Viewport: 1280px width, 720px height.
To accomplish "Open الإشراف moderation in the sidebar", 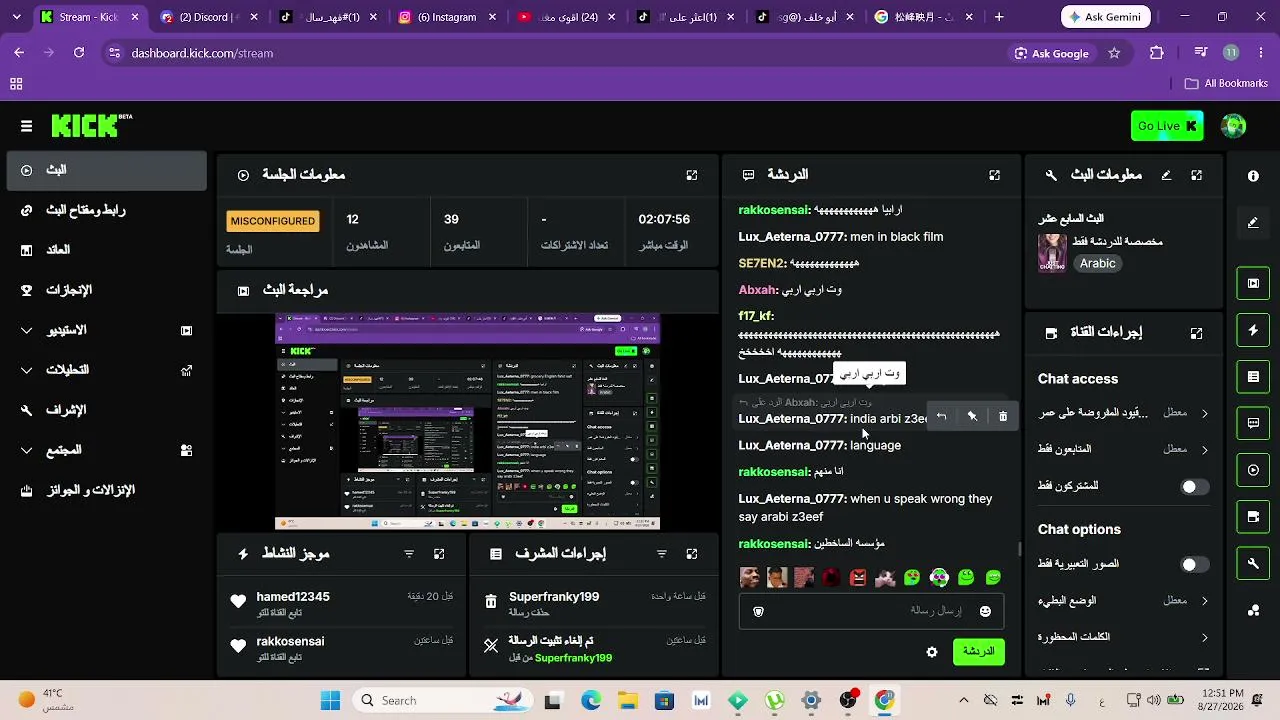I will click(x=107, y=410).
